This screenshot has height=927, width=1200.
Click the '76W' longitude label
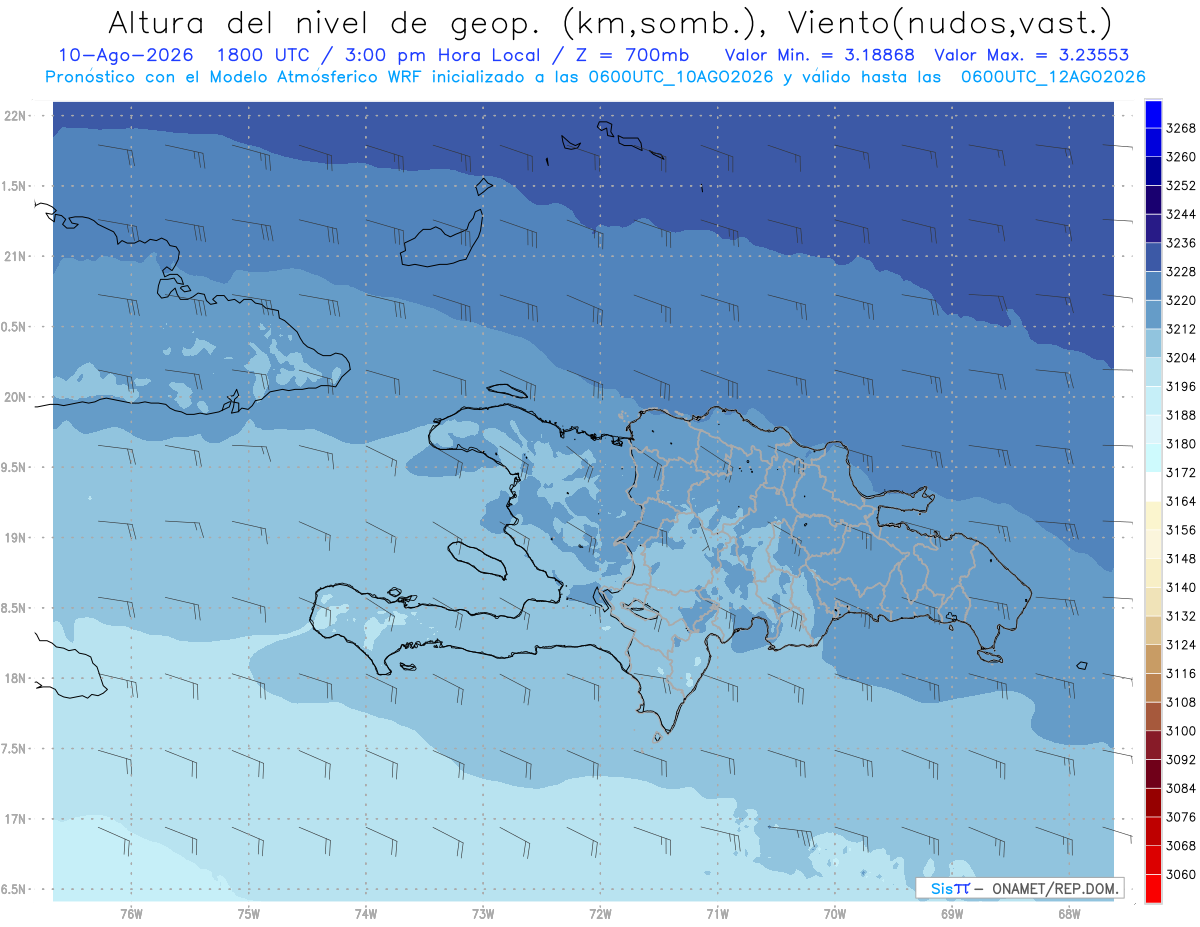click(131, 914)
